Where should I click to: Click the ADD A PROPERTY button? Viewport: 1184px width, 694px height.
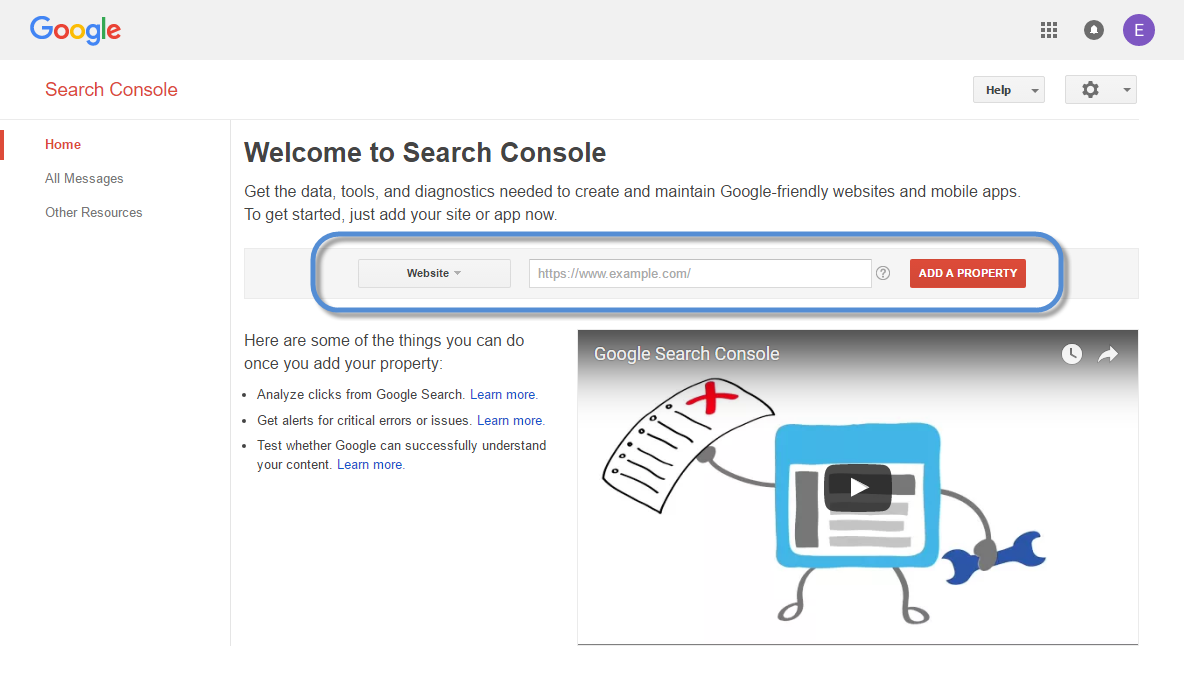967,273
